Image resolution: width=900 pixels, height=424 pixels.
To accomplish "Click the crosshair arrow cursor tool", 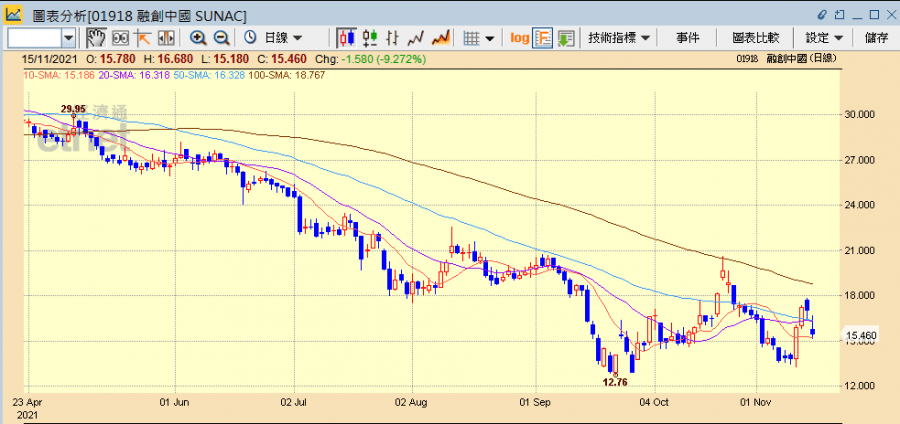I will [142, 37].
